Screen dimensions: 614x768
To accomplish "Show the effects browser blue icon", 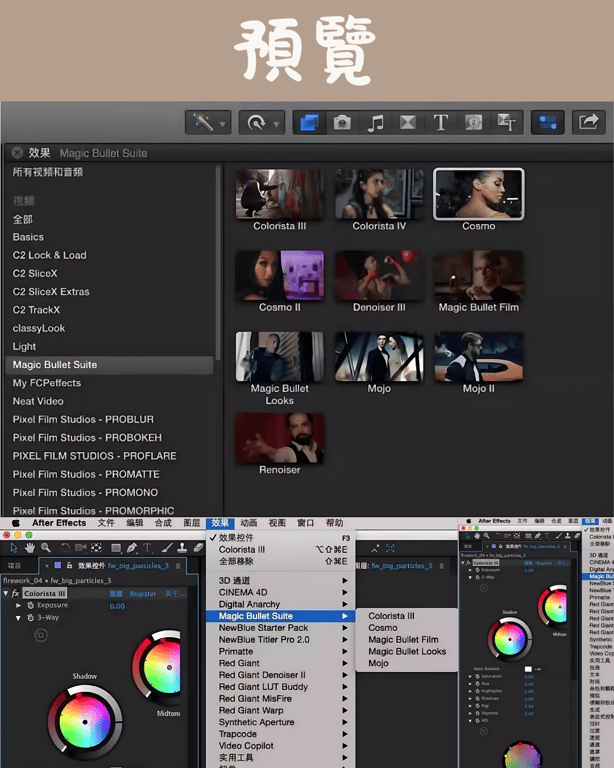I will (309, 122).
